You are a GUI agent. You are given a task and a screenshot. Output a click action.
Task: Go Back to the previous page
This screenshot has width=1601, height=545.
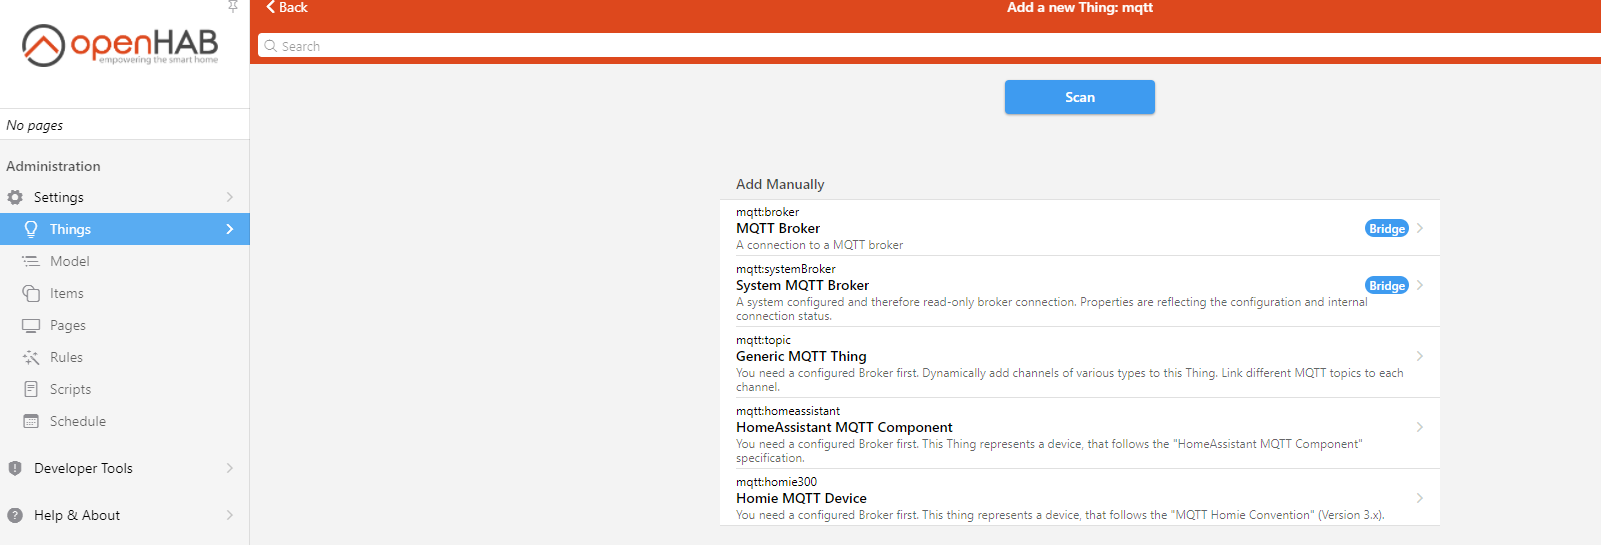click(287, 7)
